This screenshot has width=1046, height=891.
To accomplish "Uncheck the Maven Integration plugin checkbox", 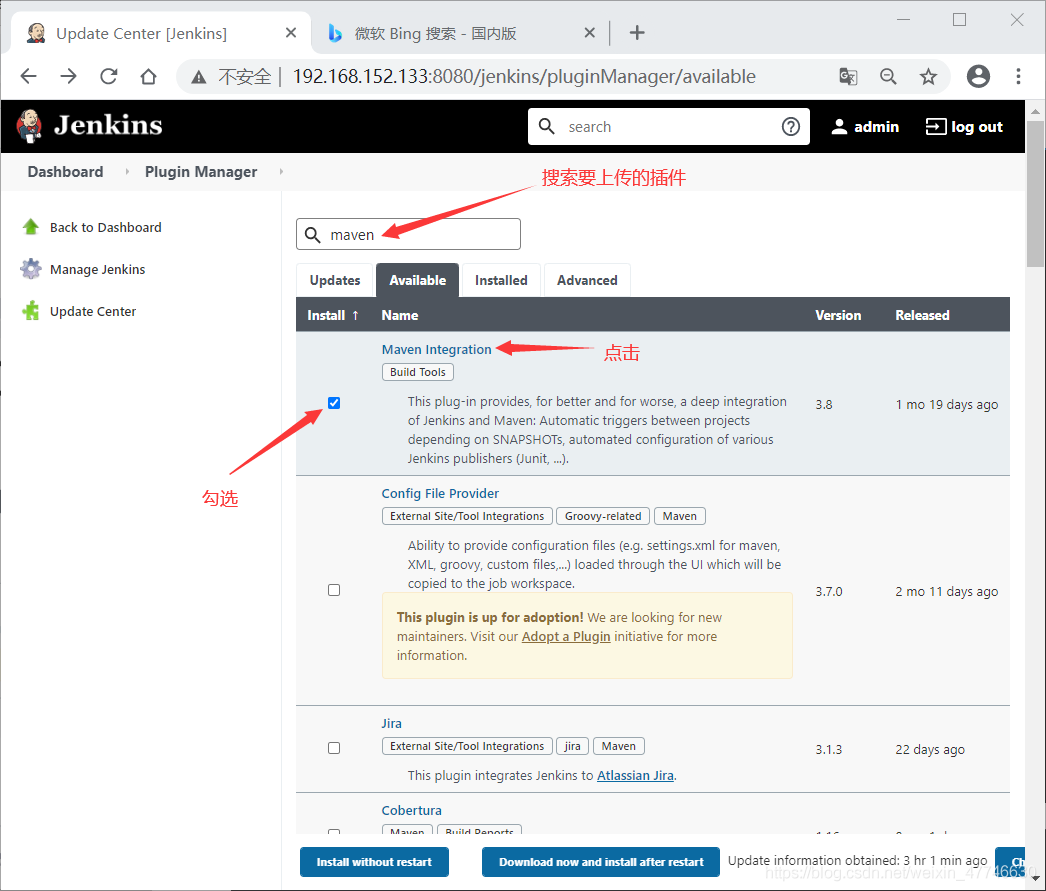I will pyautogui.click(x=334, y=403).
